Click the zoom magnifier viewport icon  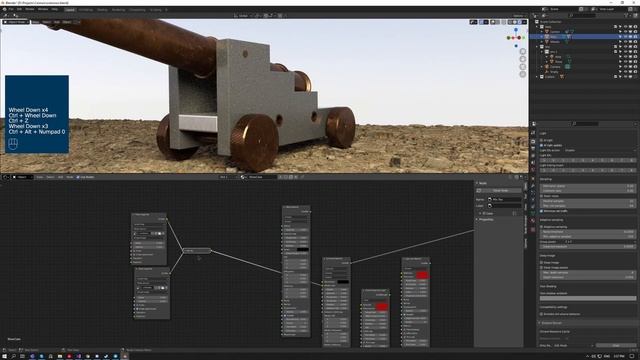click(523, 51)
